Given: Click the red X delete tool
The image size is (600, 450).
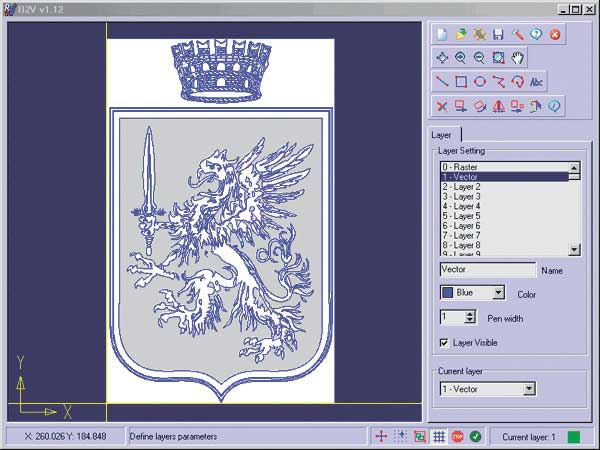Looking at the screenshot, I should tap(442, 106).
